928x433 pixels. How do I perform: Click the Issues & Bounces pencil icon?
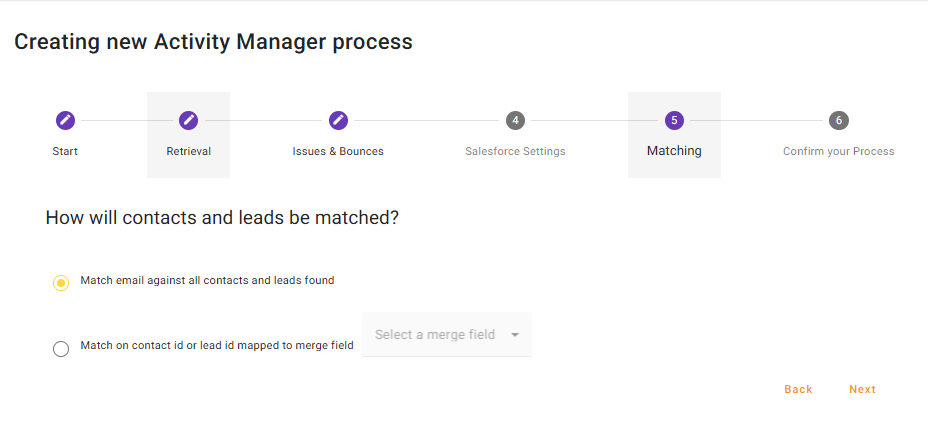pyautogui.click(x=338, y=120)
